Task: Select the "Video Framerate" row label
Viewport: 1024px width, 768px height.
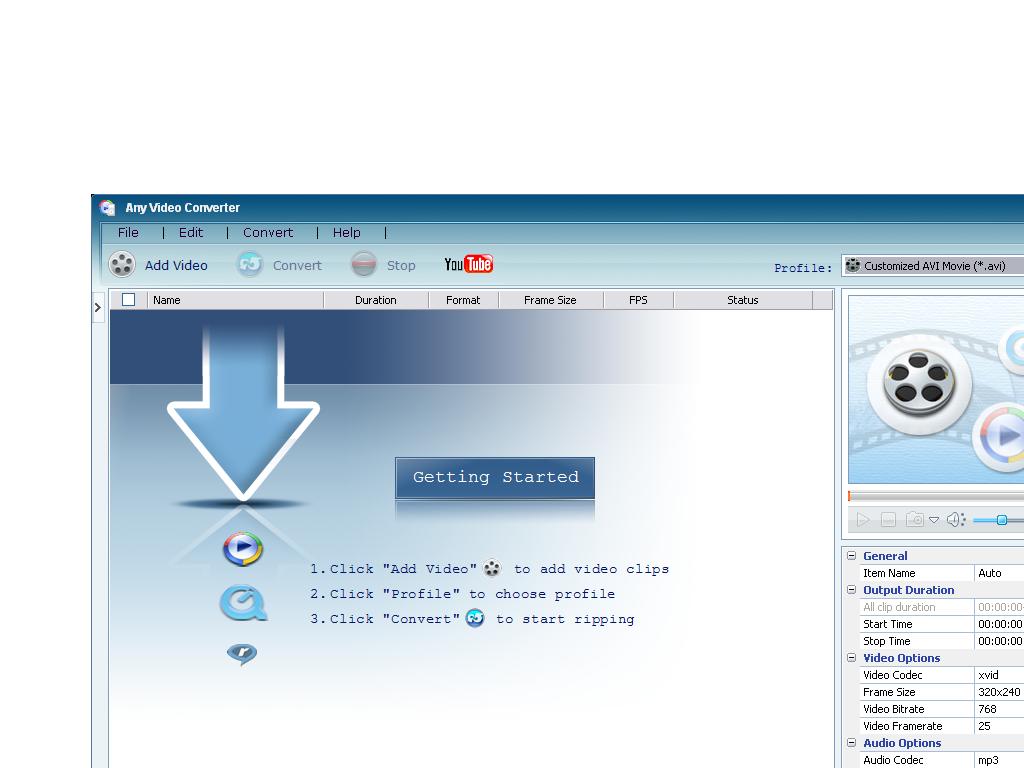Action: tap(903, 726)
